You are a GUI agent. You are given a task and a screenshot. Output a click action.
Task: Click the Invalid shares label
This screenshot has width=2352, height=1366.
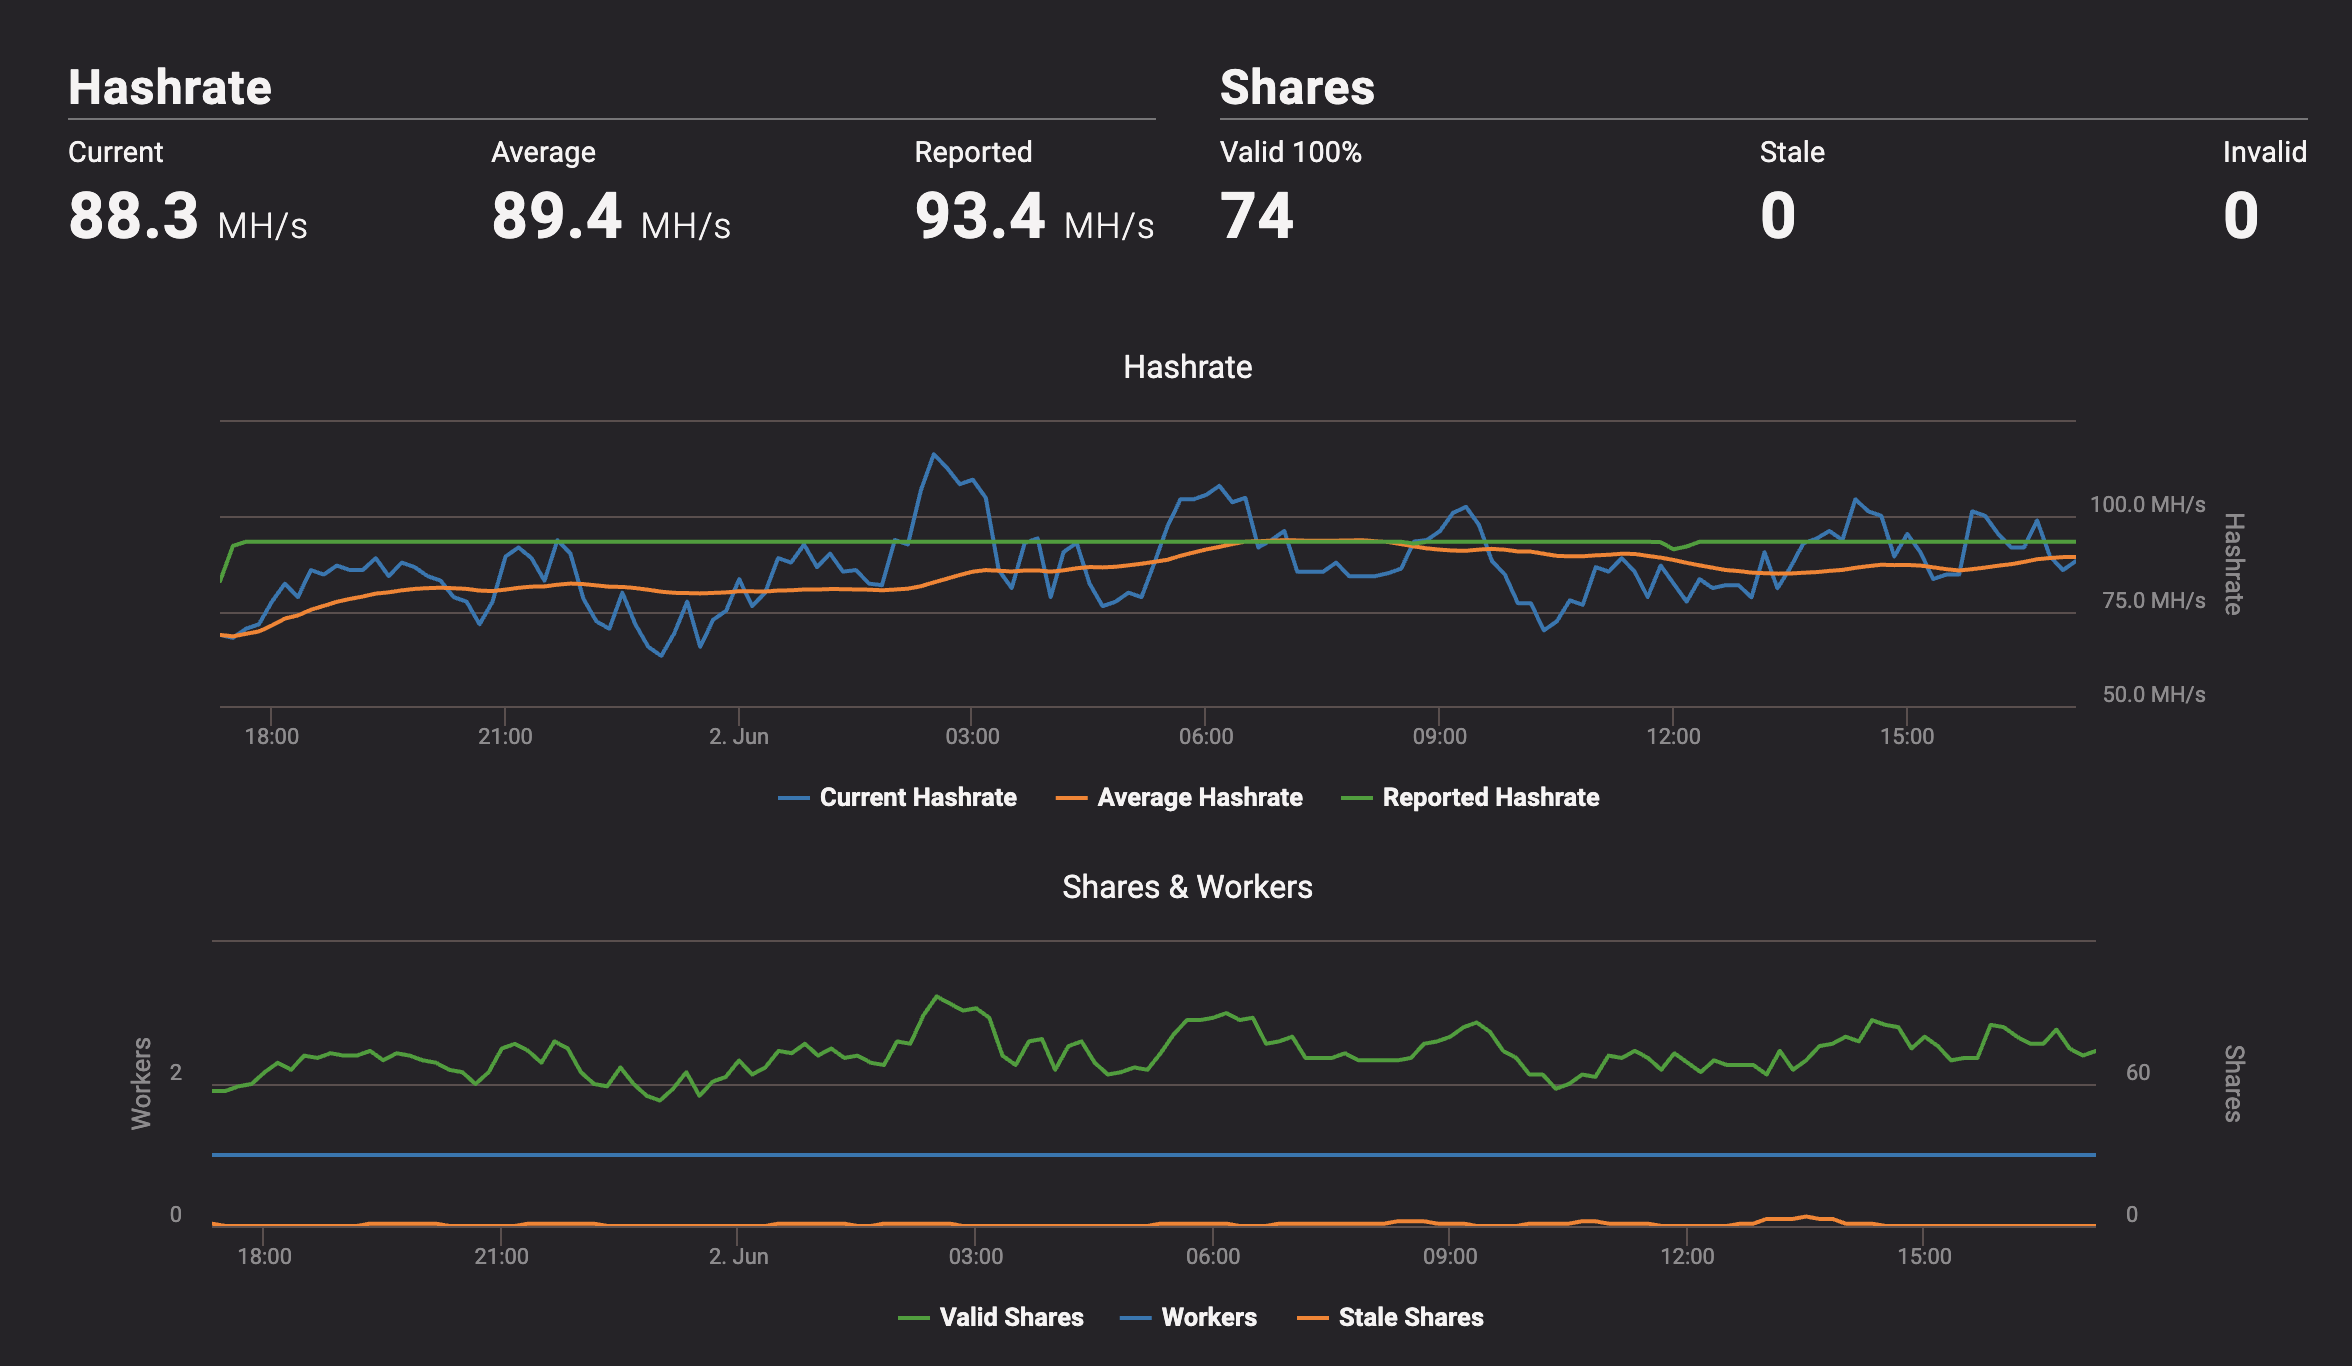pos(2264,152)
